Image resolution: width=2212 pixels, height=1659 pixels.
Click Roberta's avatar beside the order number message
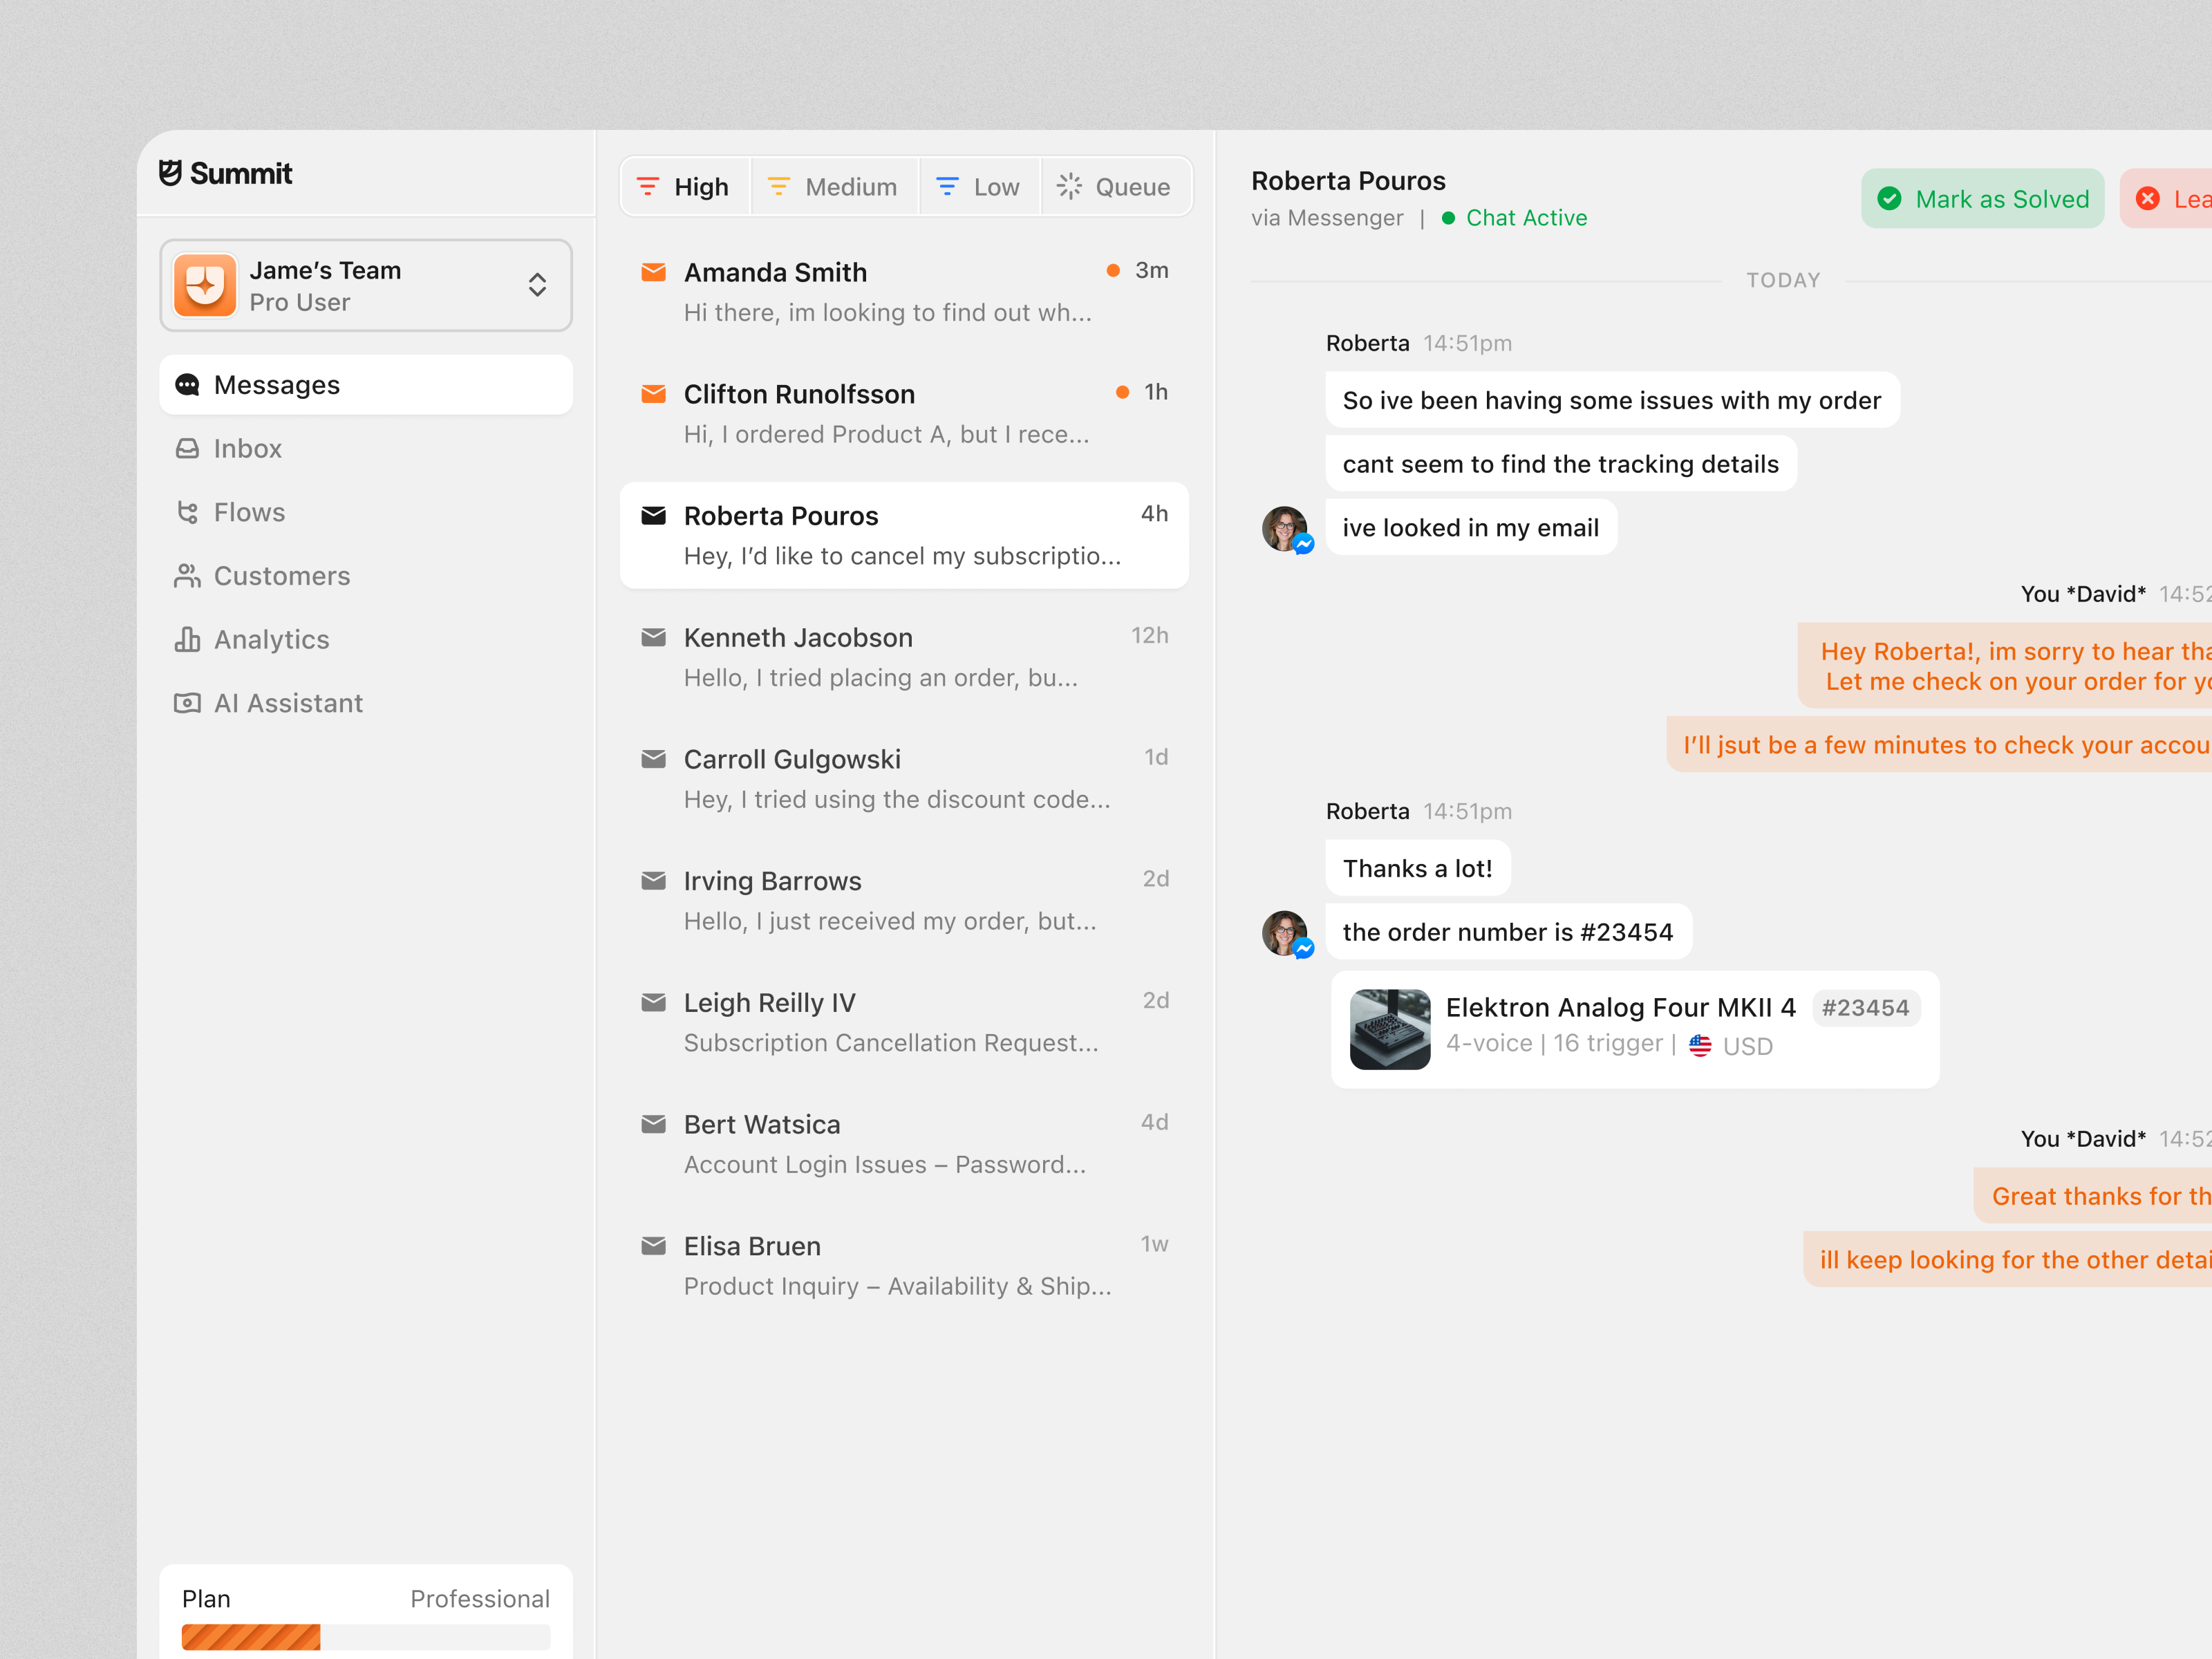click(x=1286, y=933)
